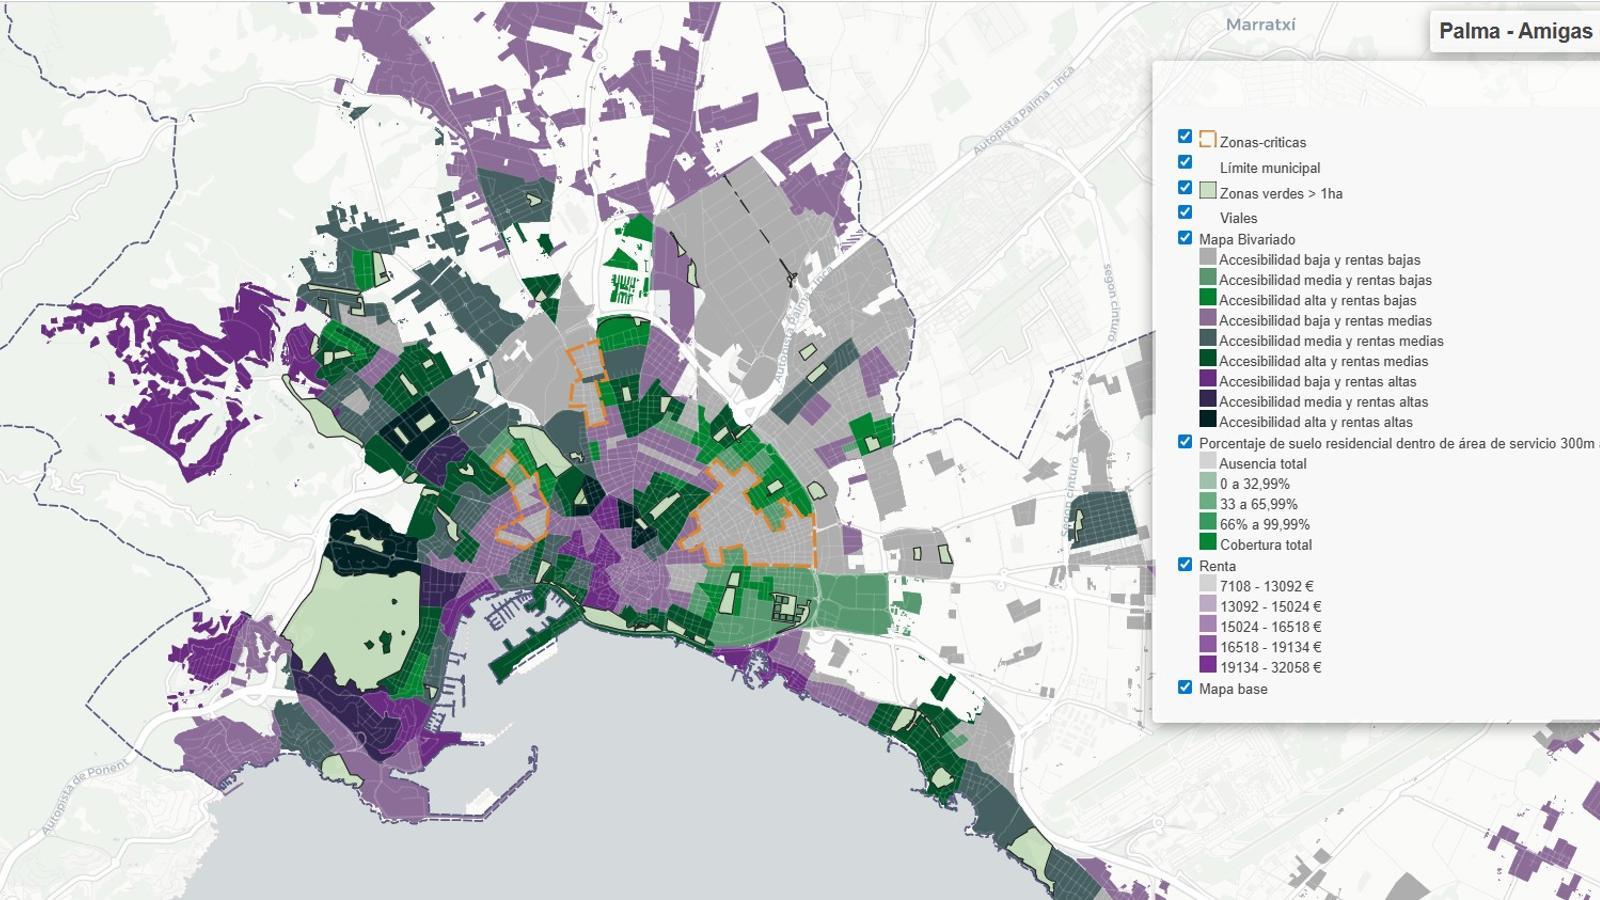This screenshot has height=900, width=1600.
Task: Hide the Mapa Bivariado layer
Action: pos(1185,238)
